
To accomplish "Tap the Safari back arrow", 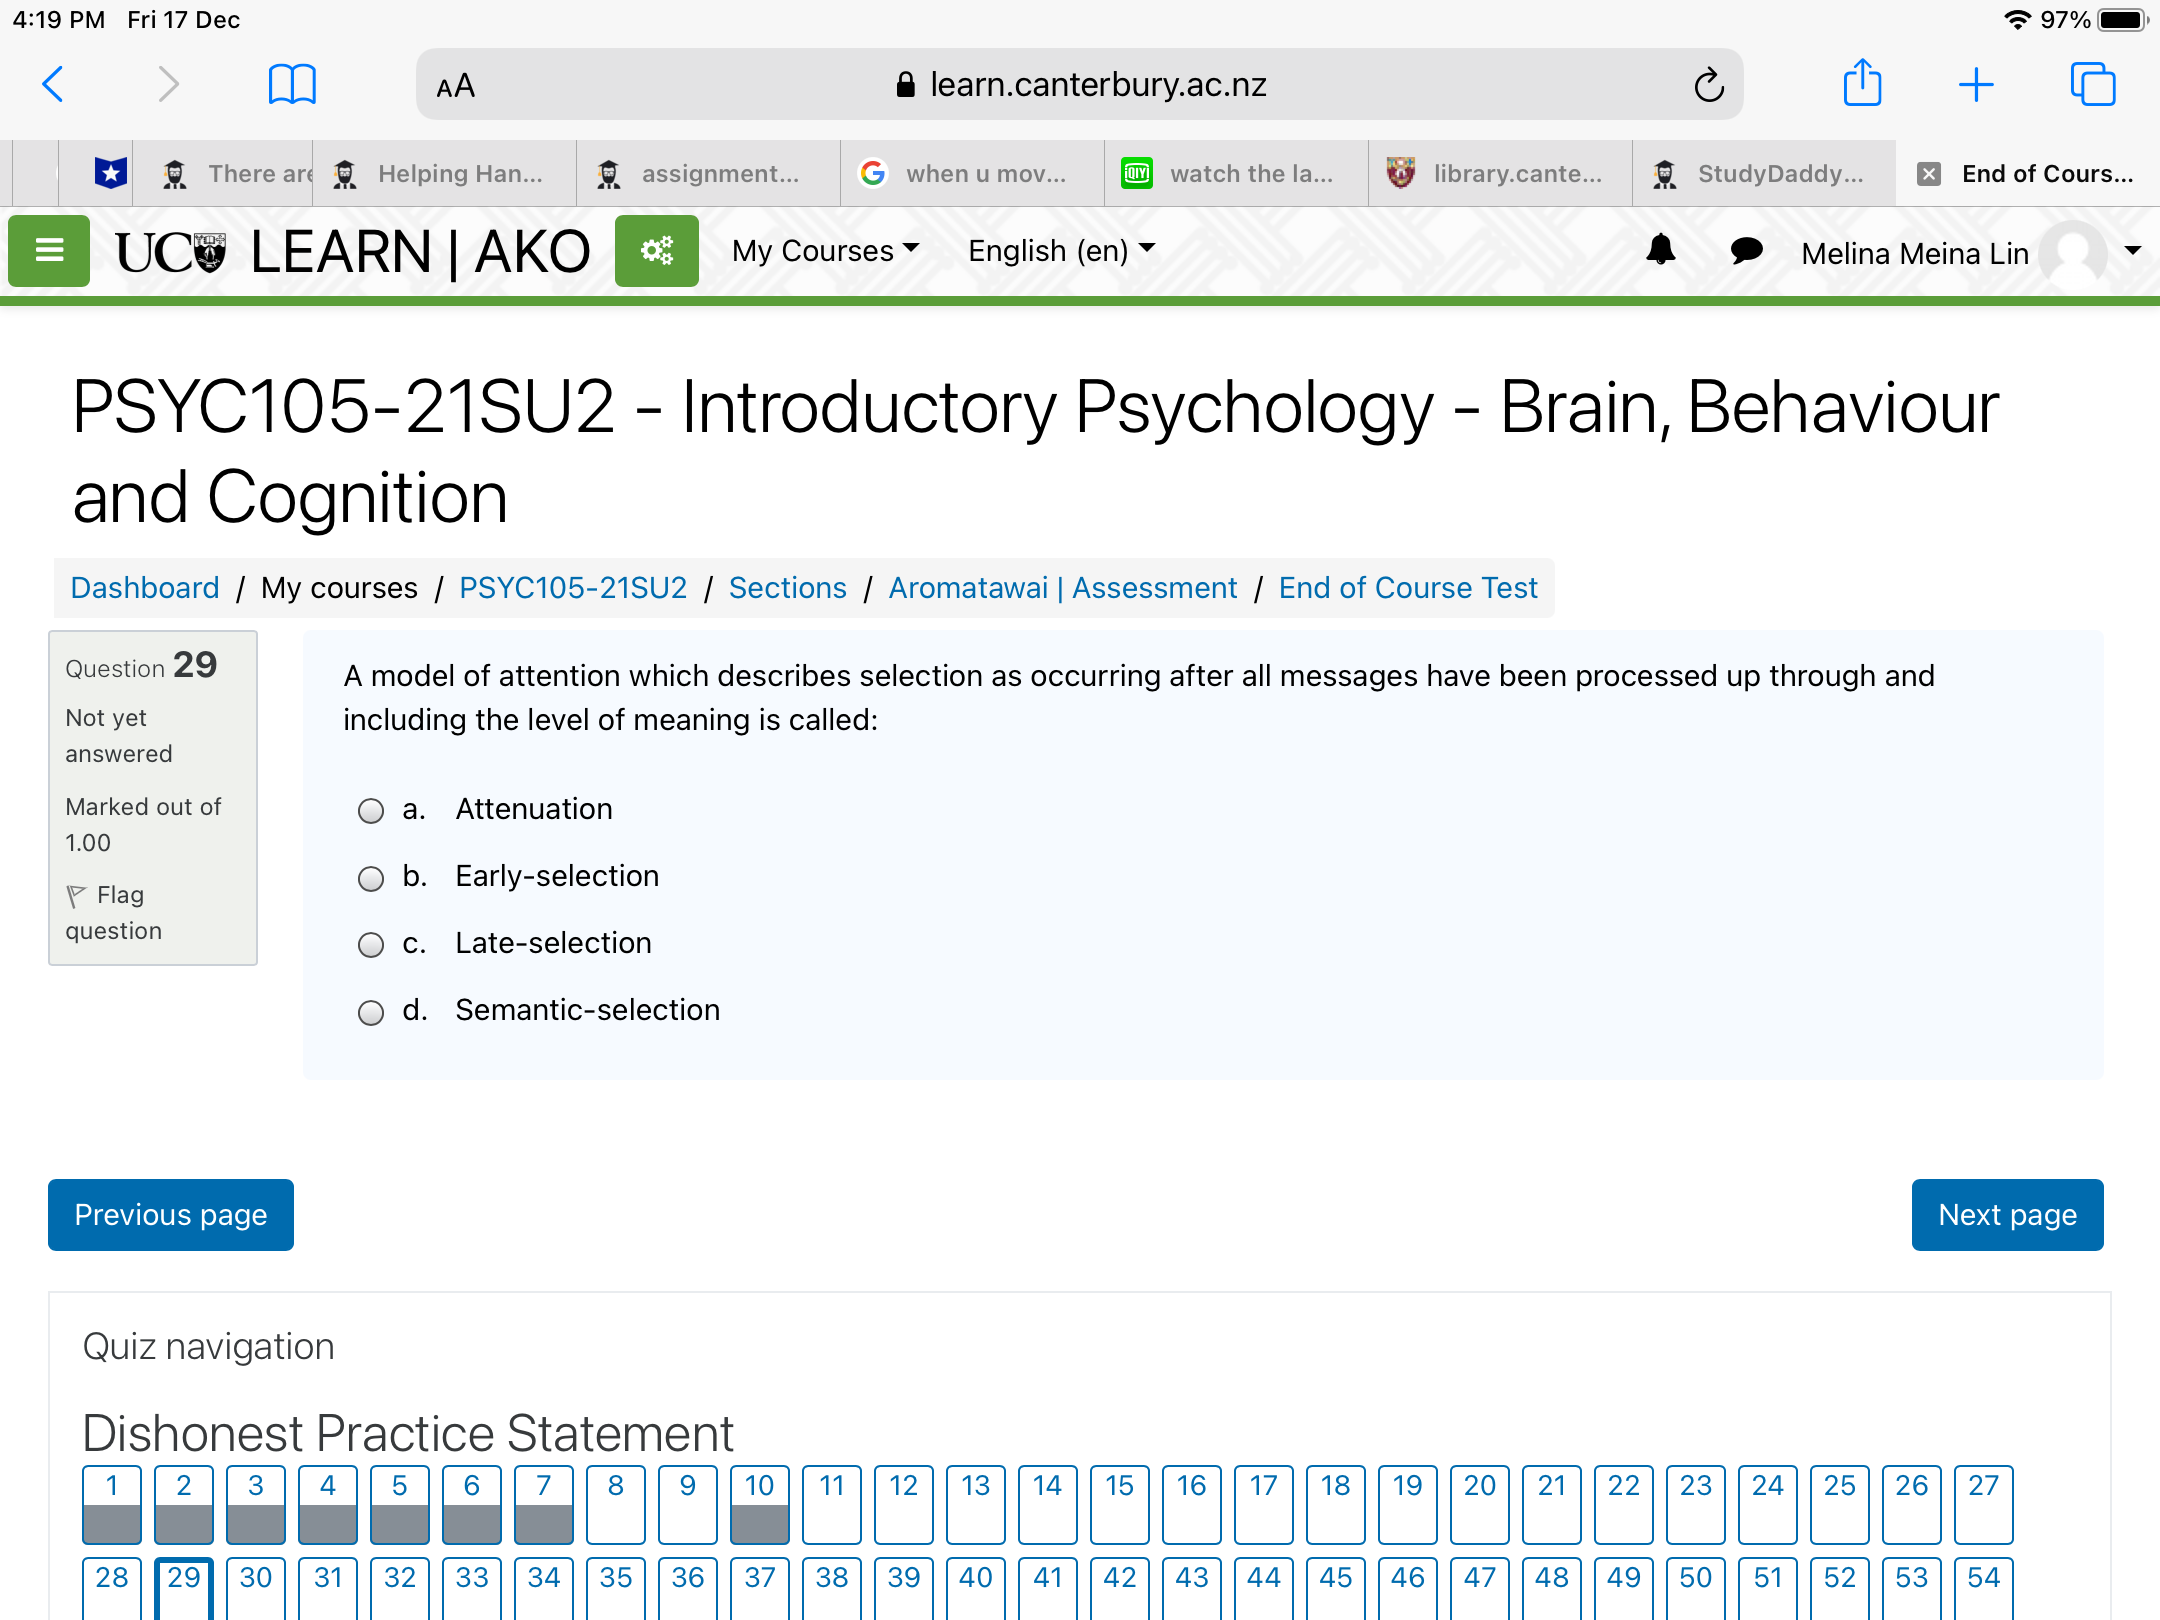I will (x=53, y=84).
